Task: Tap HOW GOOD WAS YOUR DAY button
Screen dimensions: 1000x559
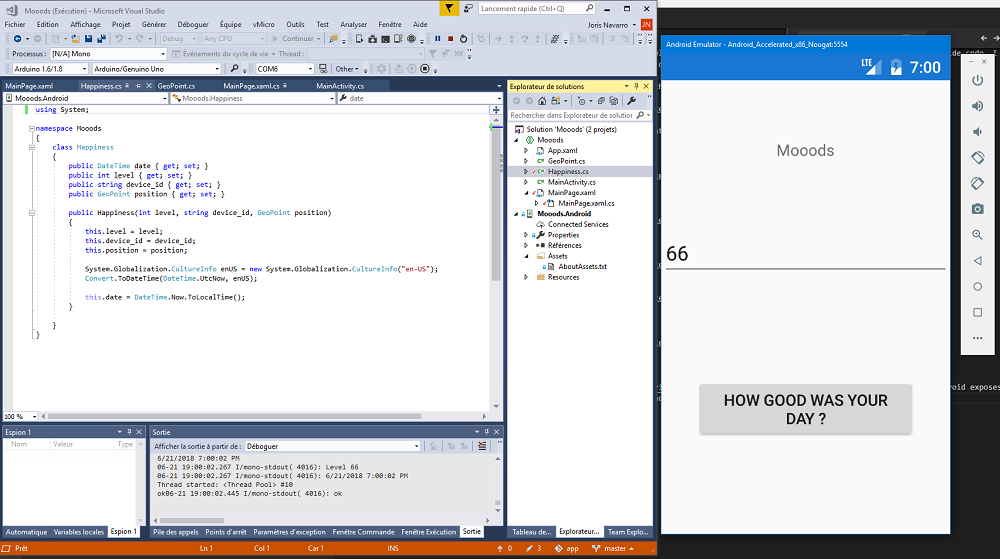Action: pos(805,409)
